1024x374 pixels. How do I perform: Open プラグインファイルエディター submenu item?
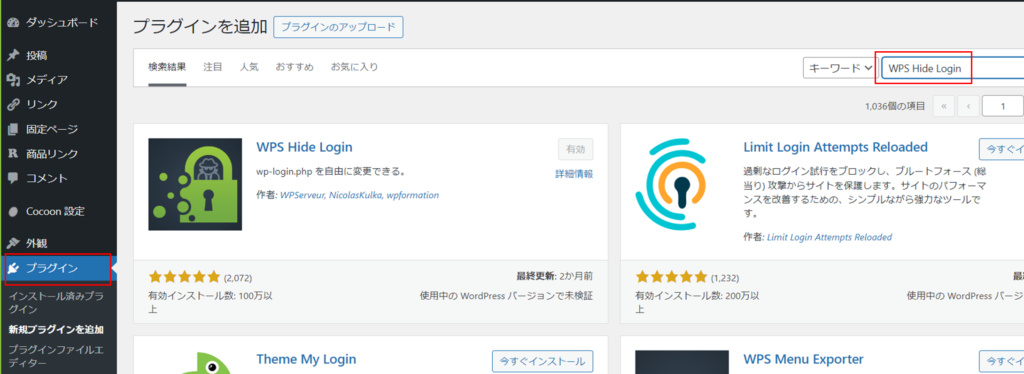56,356
